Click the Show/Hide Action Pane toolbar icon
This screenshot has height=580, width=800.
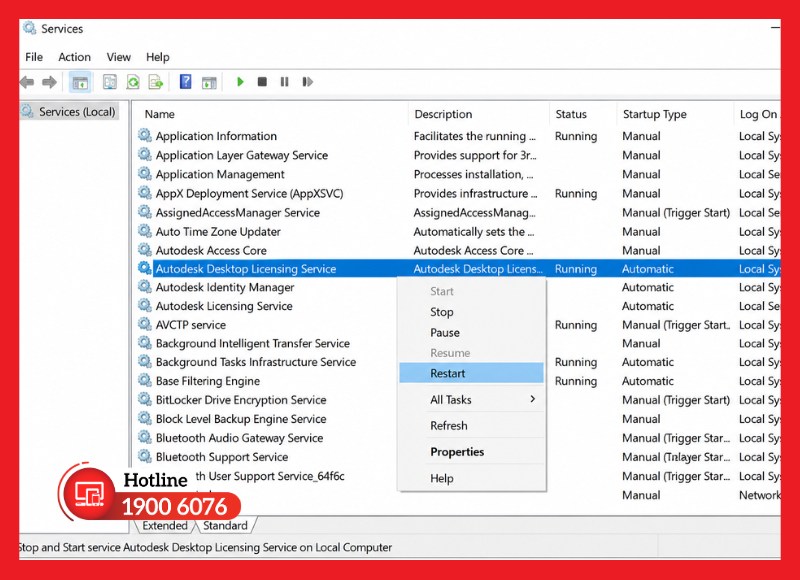pyautogui.click(x=209, y=82)
